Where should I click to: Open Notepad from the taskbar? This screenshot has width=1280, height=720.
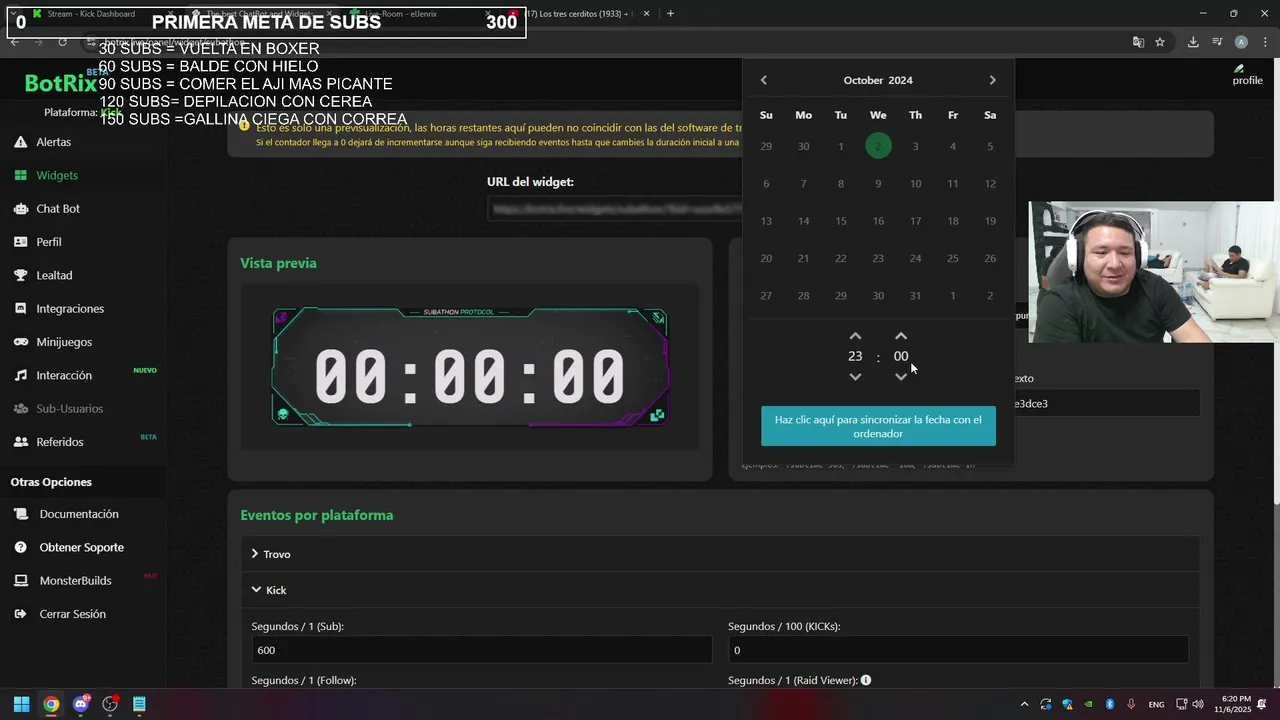coord(139,704)
